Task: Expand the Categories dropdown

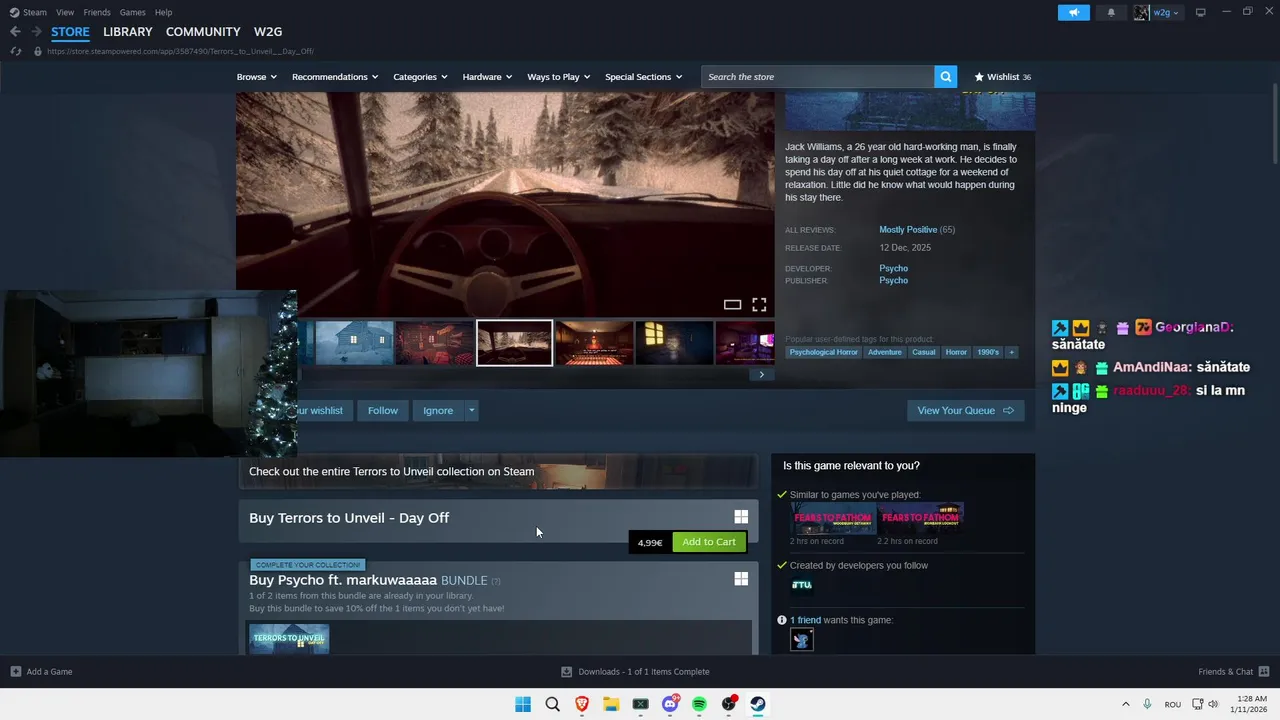Action: tap(420, 77)
